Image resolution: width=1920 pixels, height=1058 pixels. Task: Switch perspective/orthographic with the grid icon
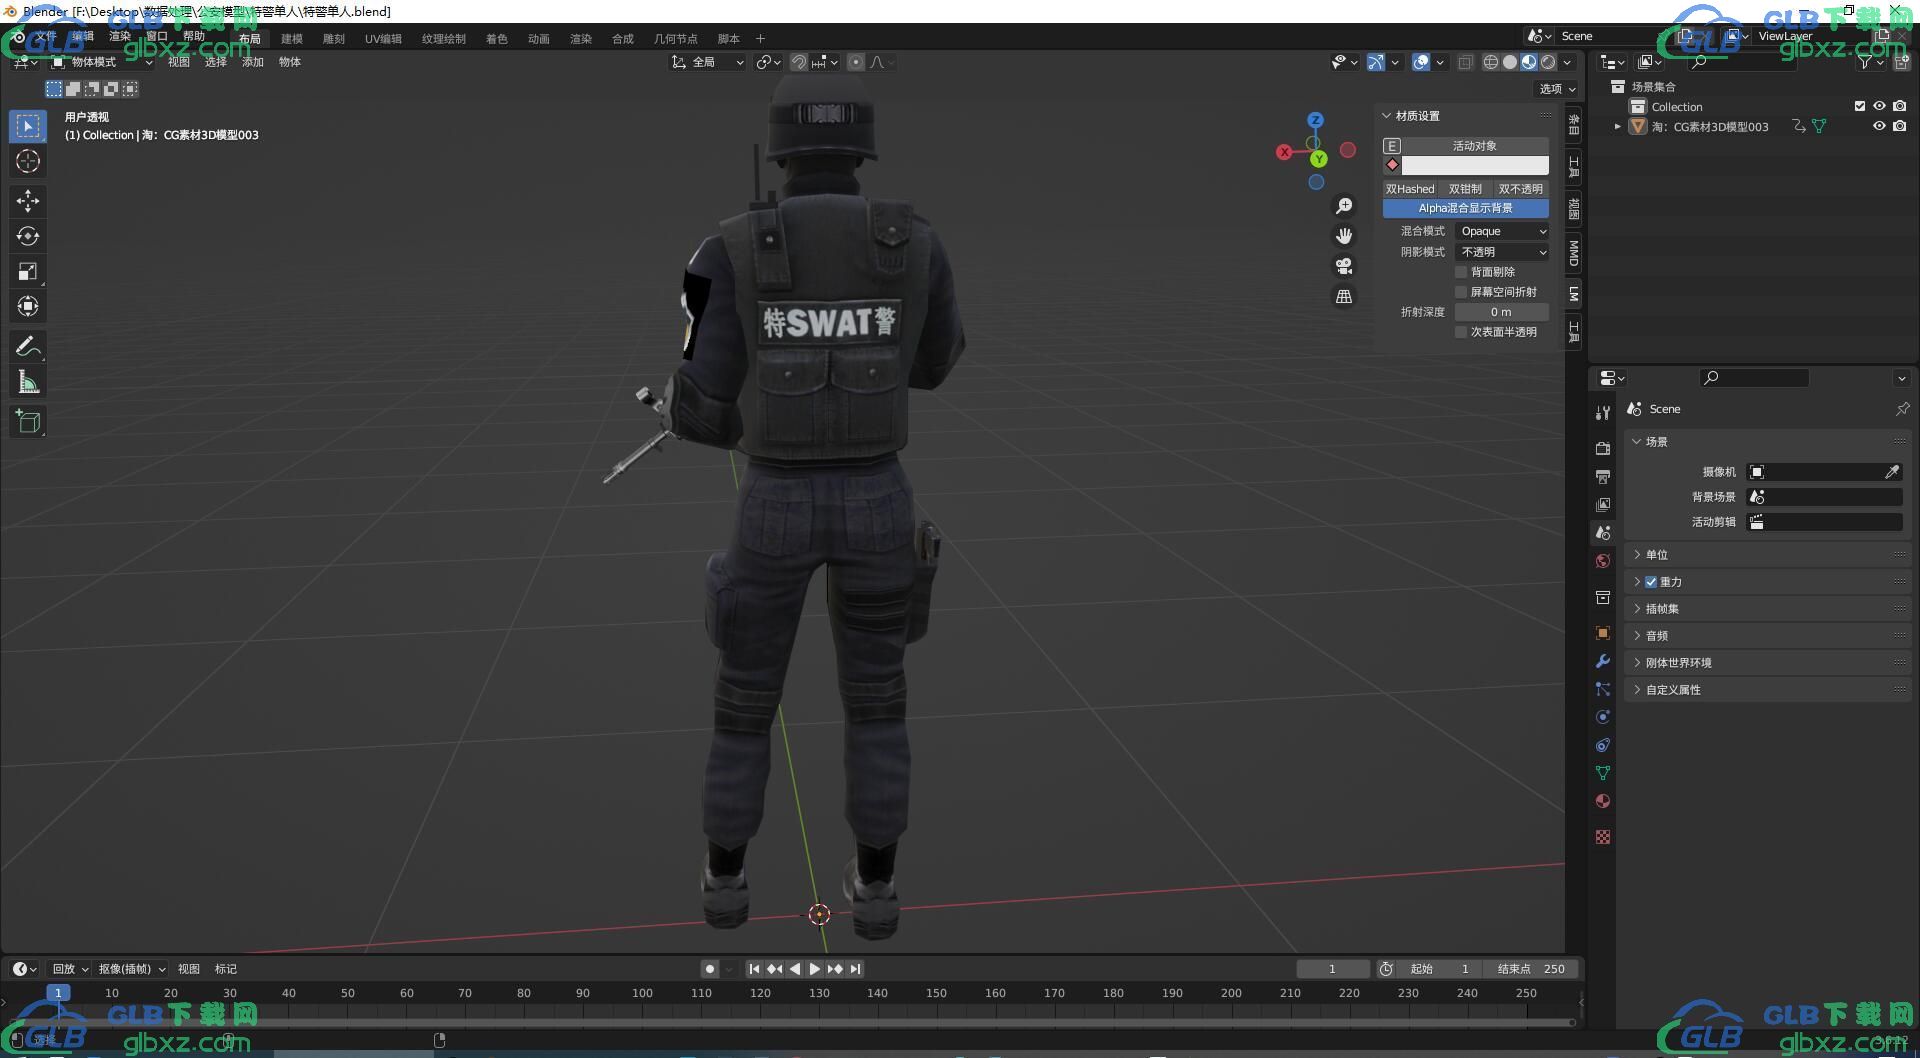pos(1344,296)
